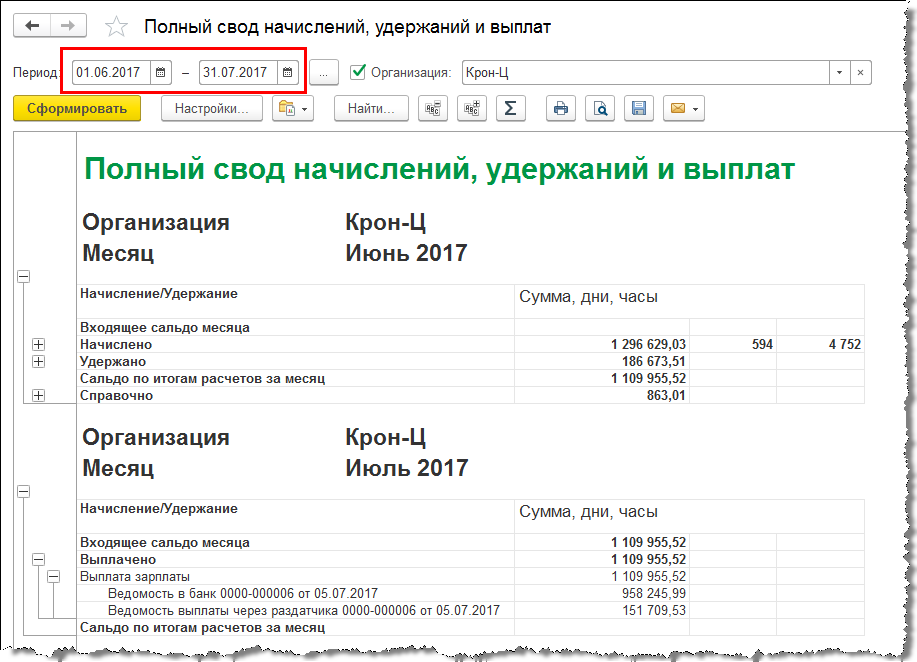917x662 pixels.
Task: Collapse the Июнь 2017 section
Action: (23, 277)
